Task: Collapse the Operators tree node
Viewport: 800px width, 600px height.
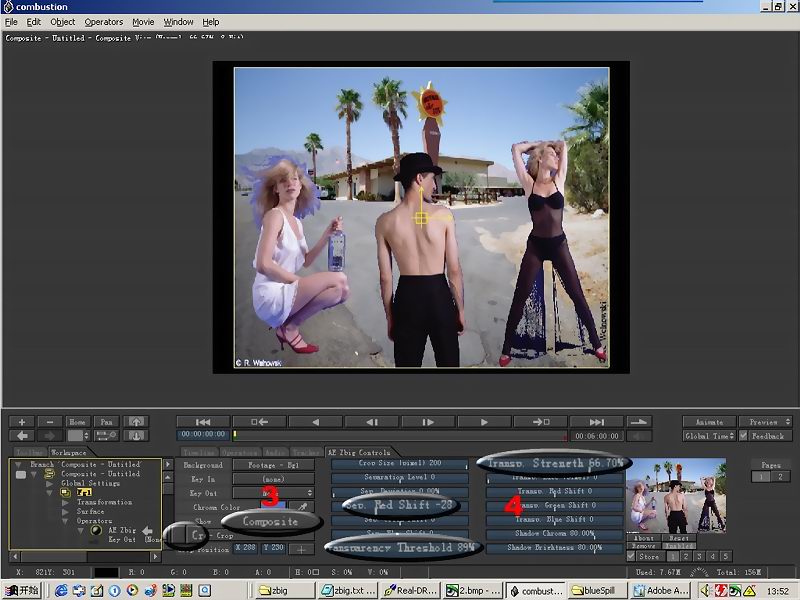Action: (x=65, y=521)
